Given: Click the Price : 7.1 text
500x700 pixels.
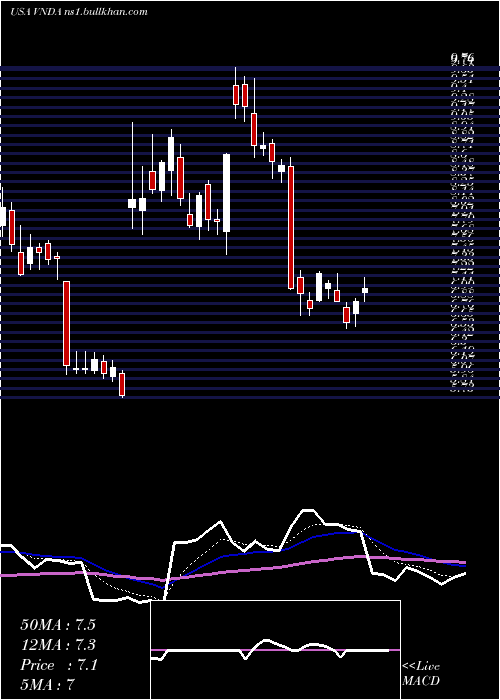Looking at the screenshot, I should [x=58, y=665].
